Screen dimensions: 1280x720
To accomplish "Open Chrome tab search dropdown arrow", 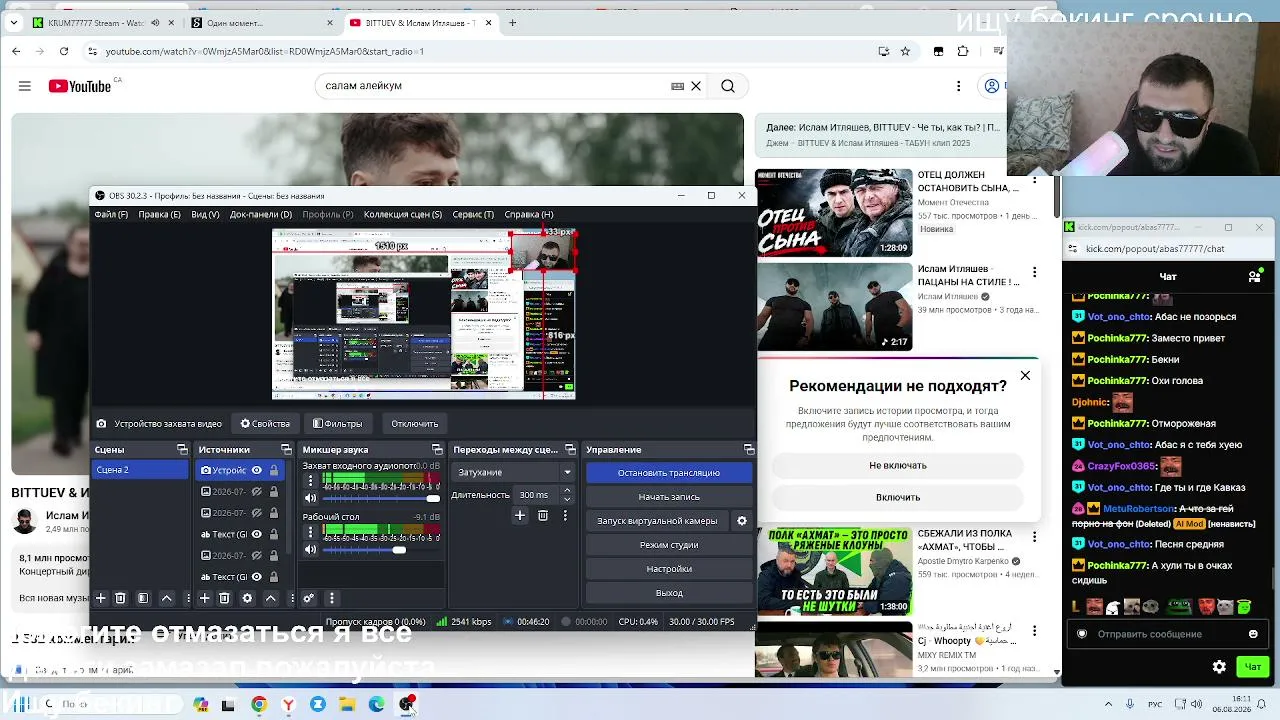I will tap(15, 23).
